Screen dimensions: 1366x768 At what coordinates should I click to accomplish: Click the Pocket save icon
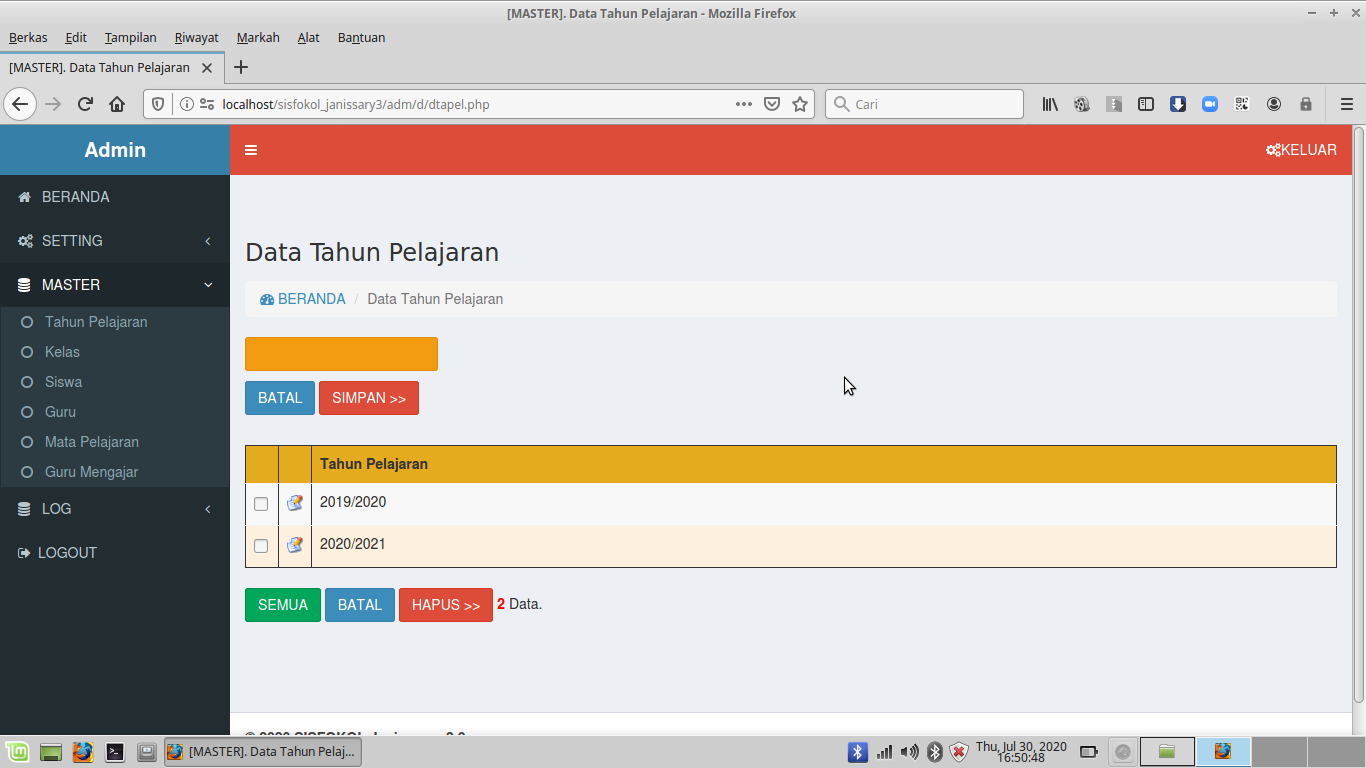click(772, 104)
